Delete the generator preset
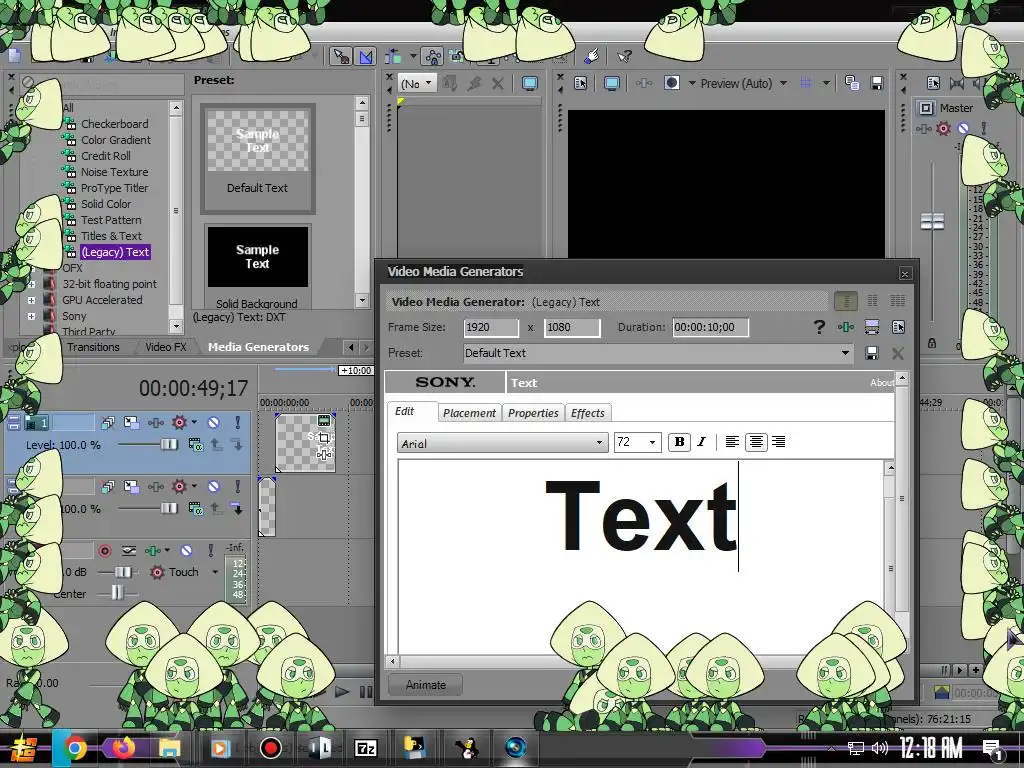 point(898,353)
